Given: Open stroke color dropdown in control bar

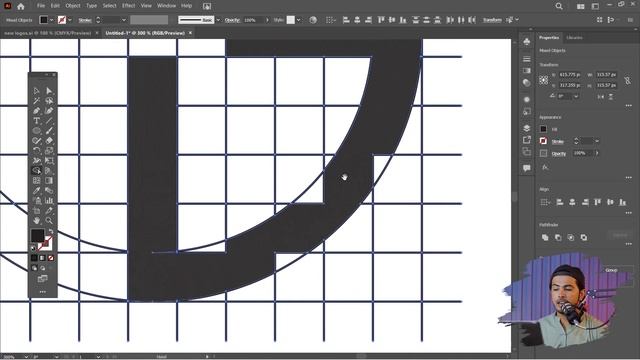Looking at the screenshot, I should pos(70,20).
